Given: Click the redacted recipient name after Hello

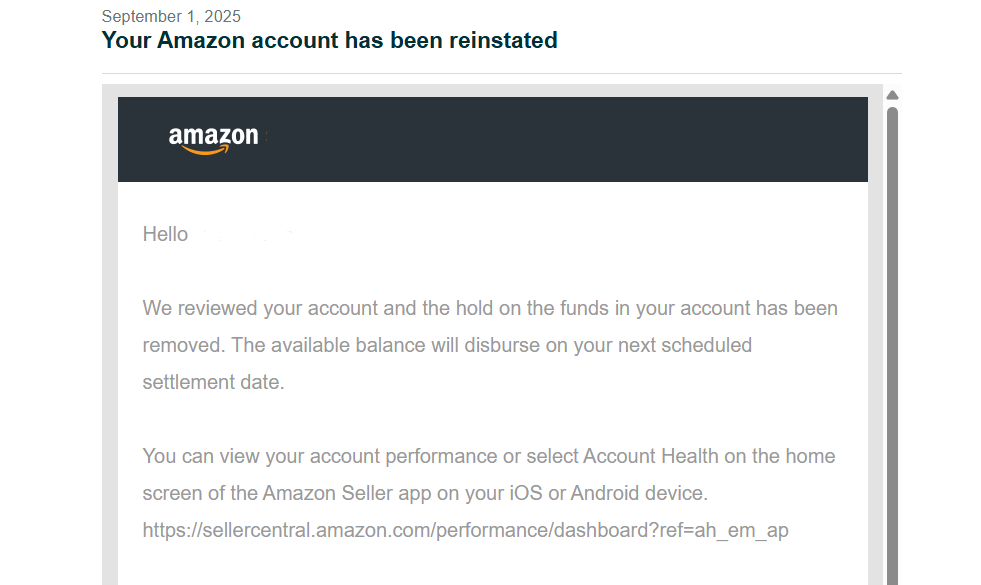Looking at the screenshot, I should coord(245,234).
